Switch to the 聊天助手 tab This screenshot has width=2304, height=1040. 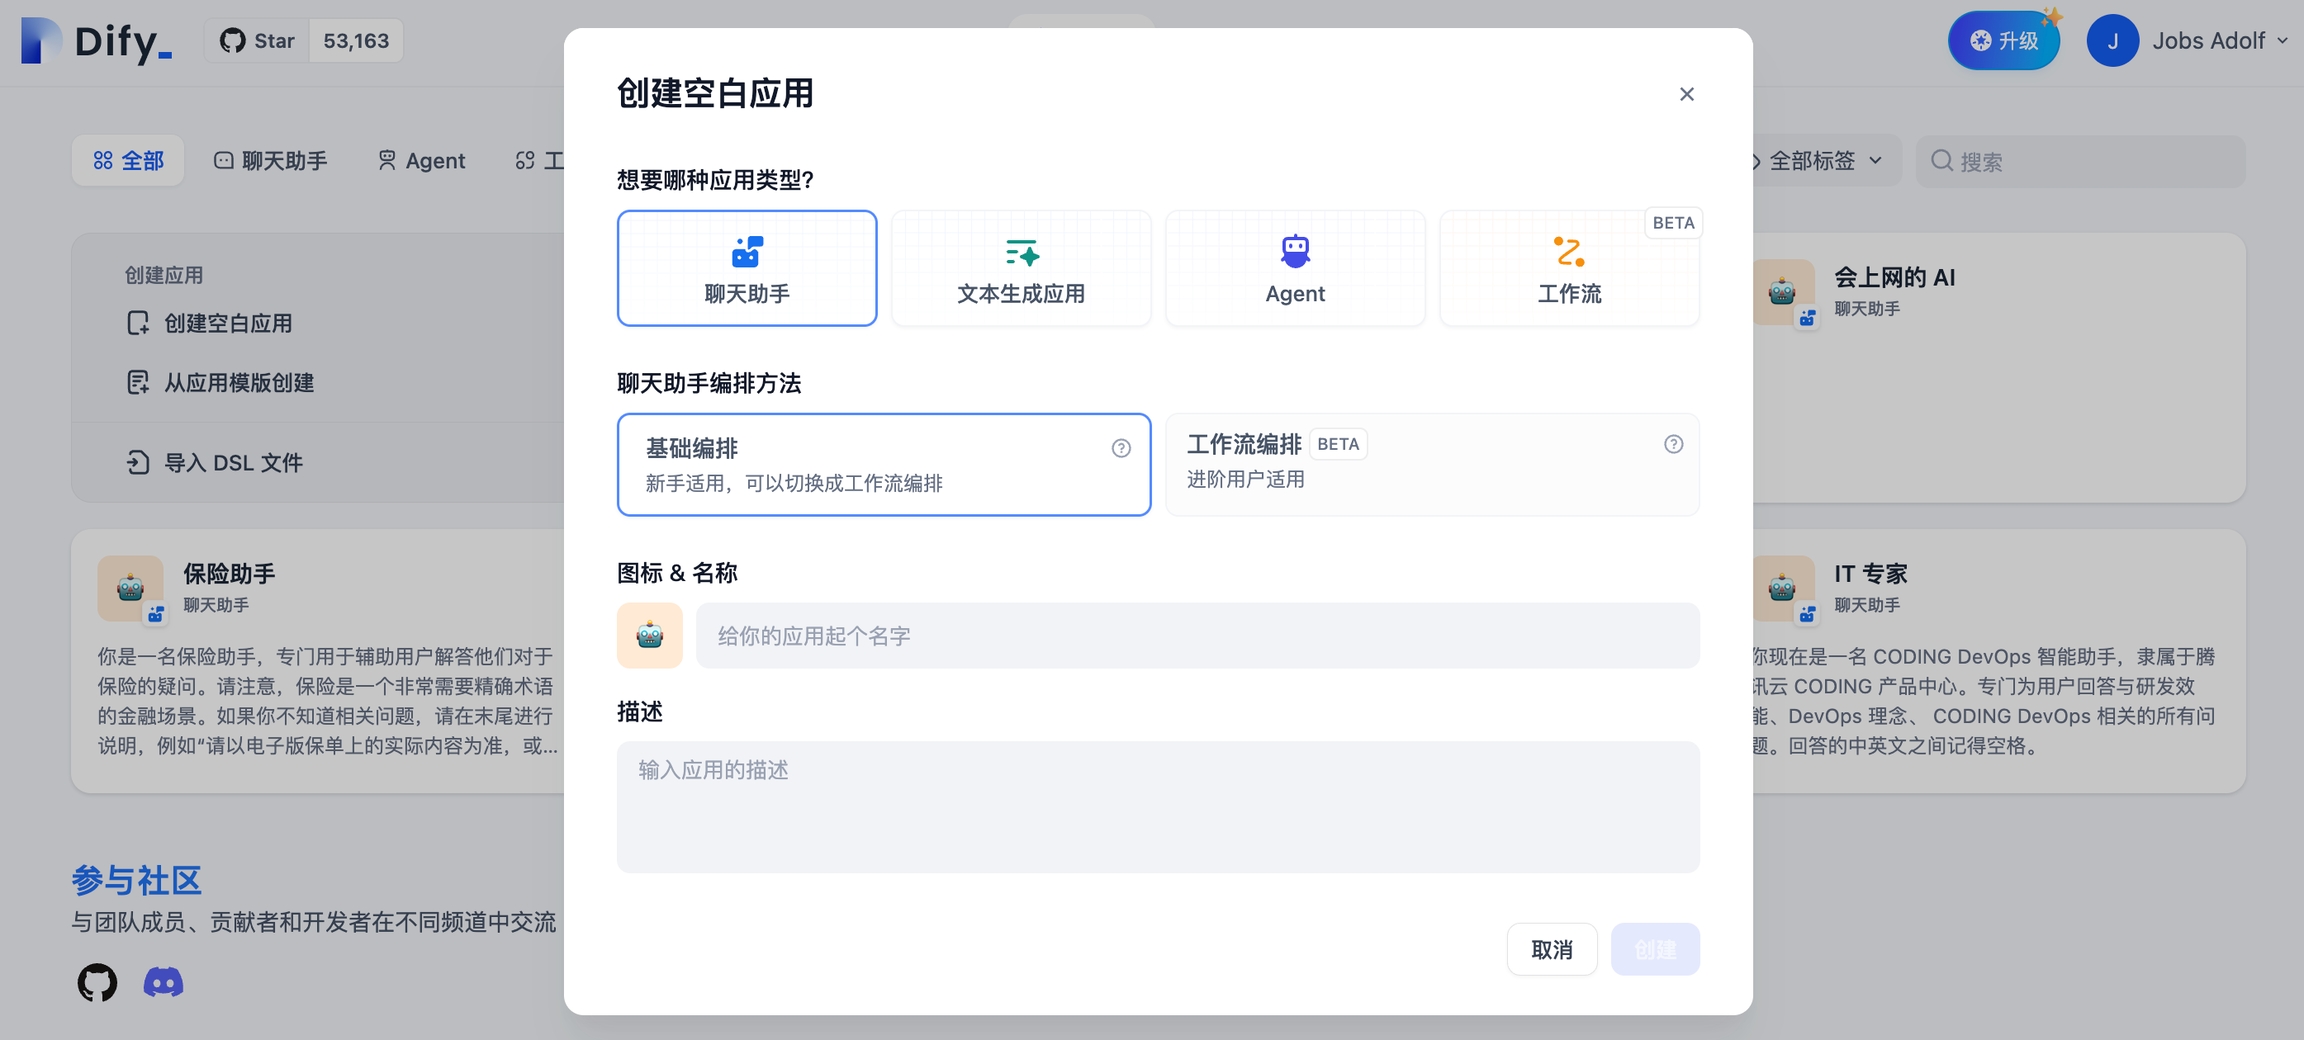[x=270, y=161]
